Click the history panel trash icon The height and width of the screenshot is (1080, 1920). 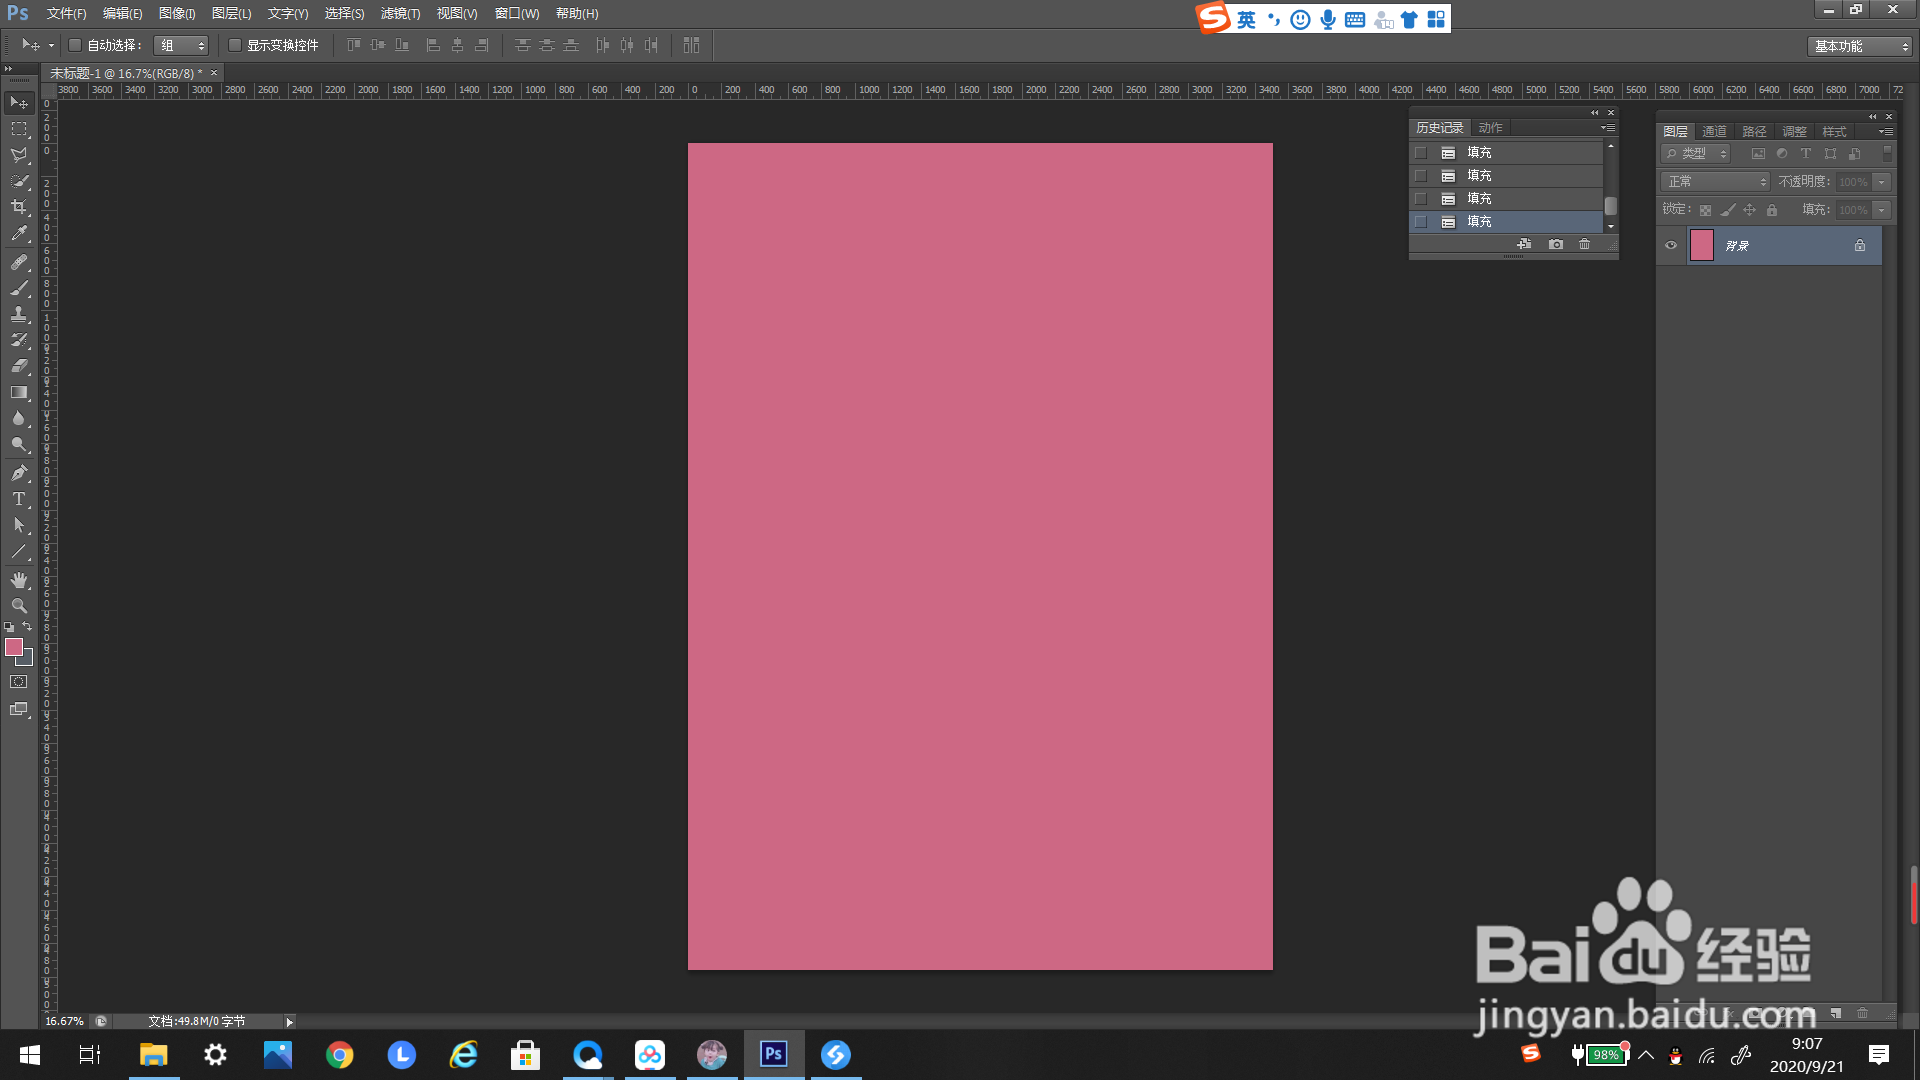tap(1584, 244)
